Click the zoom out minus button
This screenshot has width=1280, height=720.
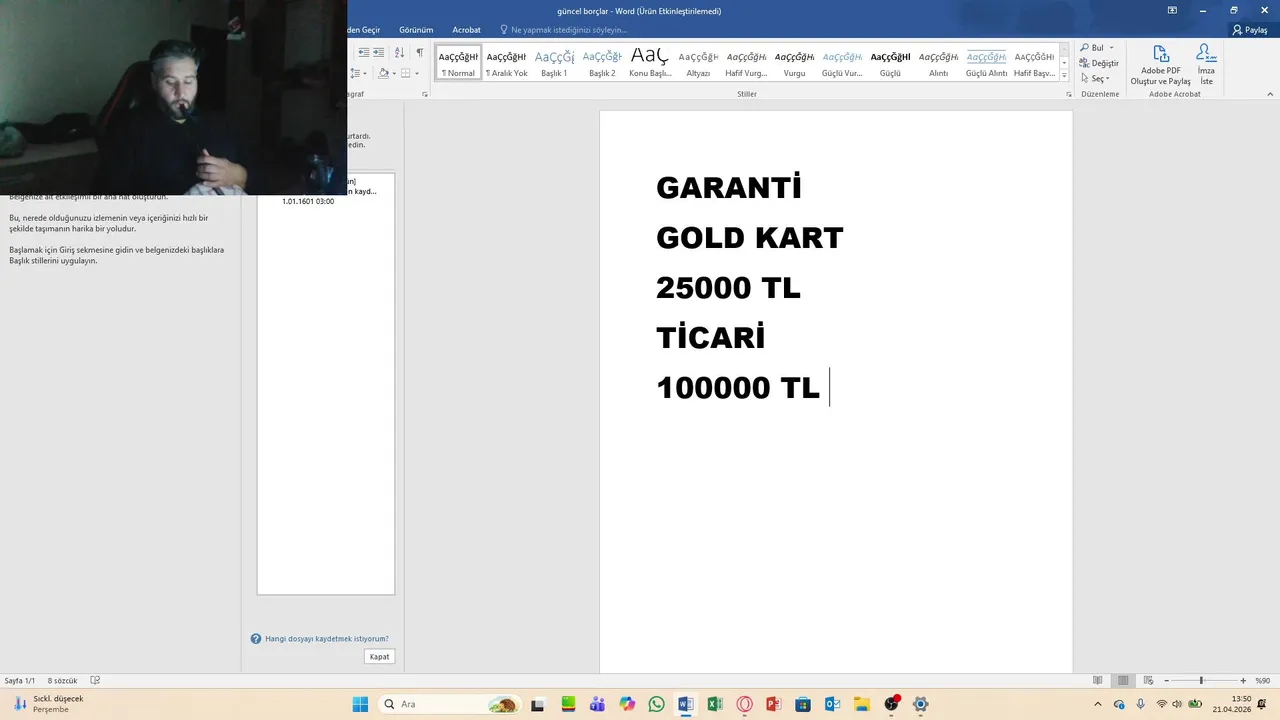pyautogui.click(x=1166, y=681)
